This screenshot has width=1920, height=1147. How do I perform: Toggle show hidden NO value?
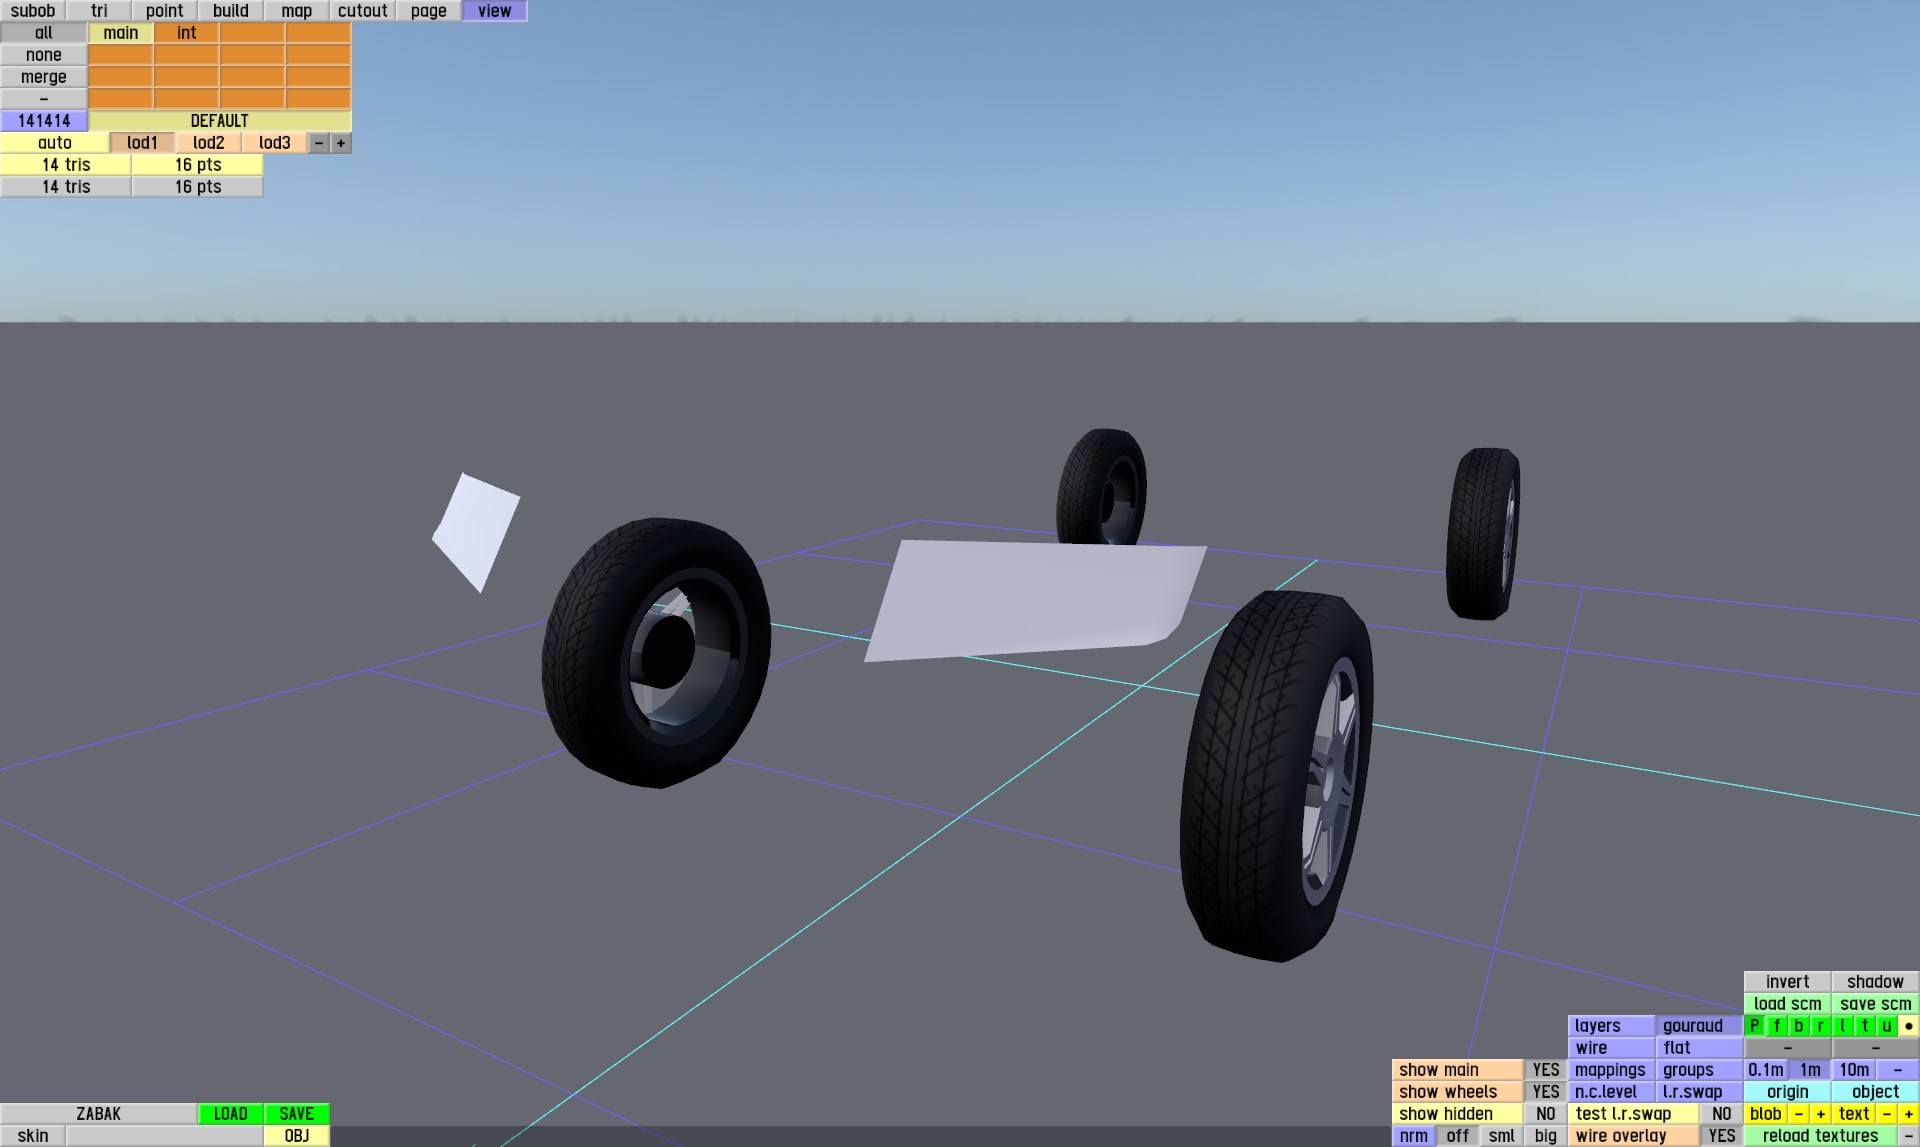click(1545, 1114)
